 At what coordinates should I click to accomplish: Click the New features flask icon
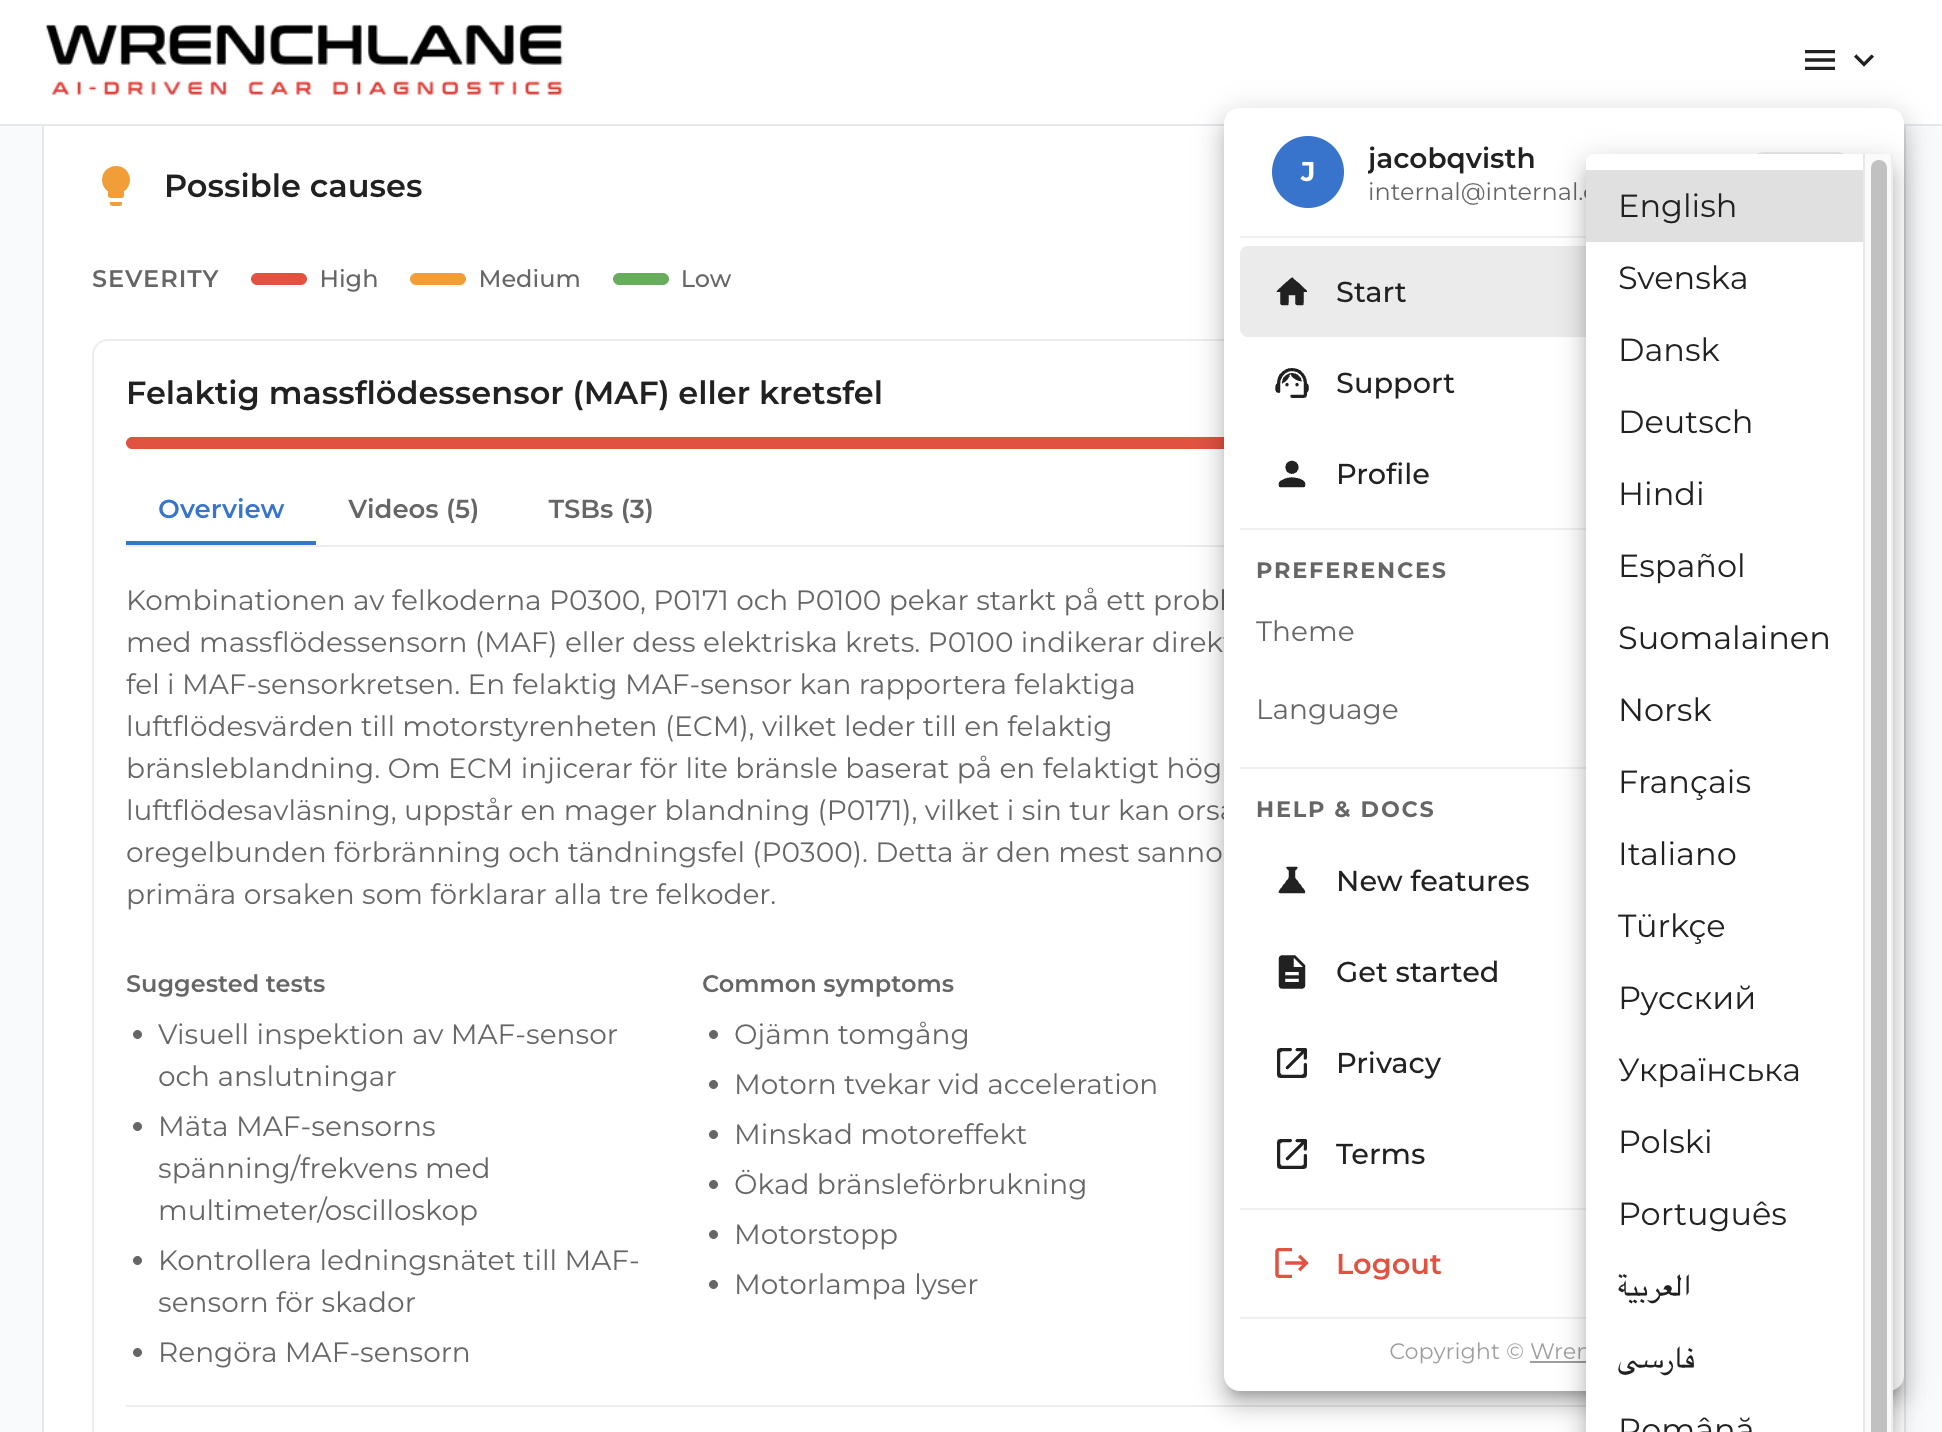[1292, 881]
